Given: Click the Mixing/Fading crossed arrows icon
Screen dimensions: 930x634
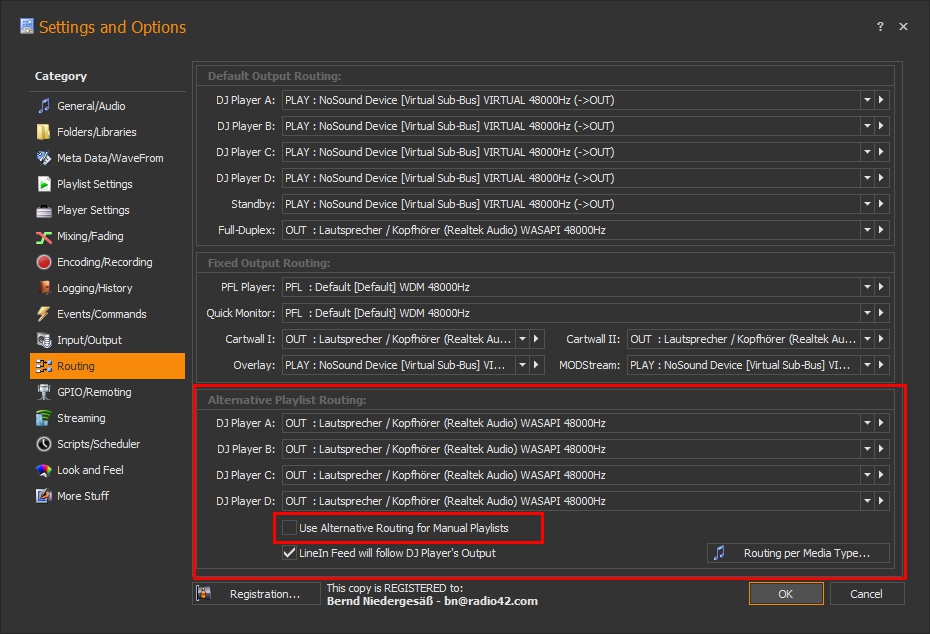Looking at the screenshot, I should pos(44,237).
